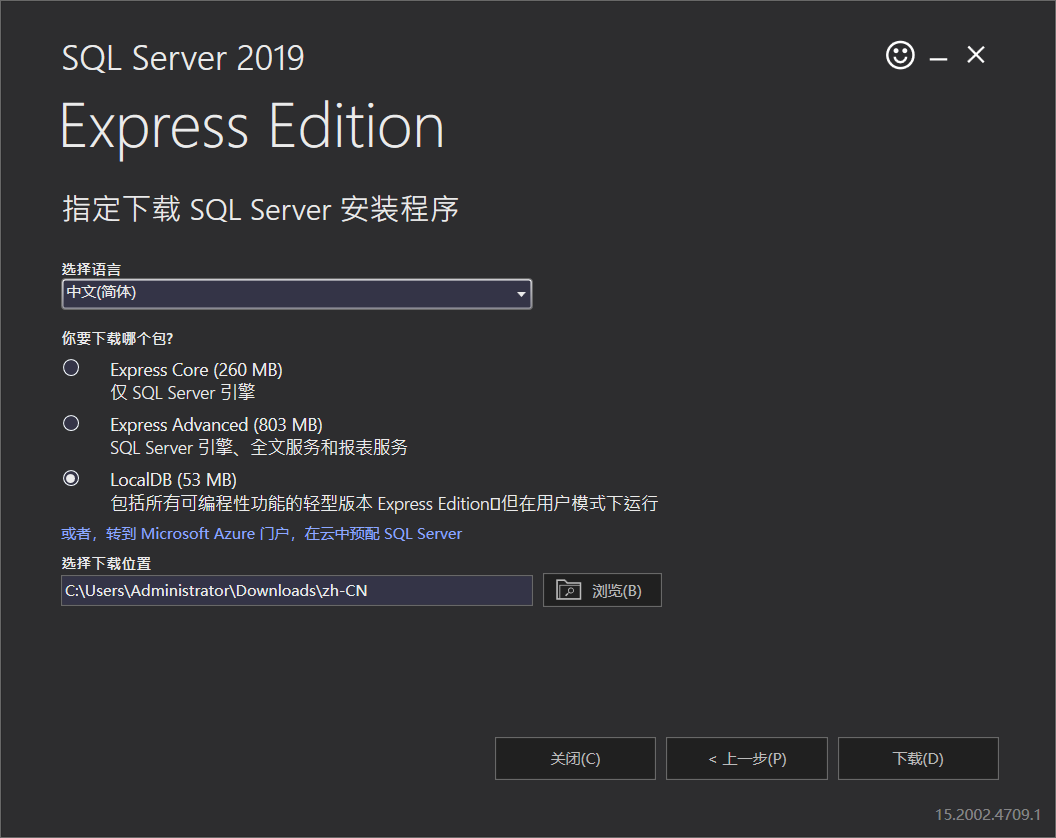Image resolution: width=1056 pixels, height=838 pixels.
Task: Click the 关闭(C) button
Action: tap(575, 758)
